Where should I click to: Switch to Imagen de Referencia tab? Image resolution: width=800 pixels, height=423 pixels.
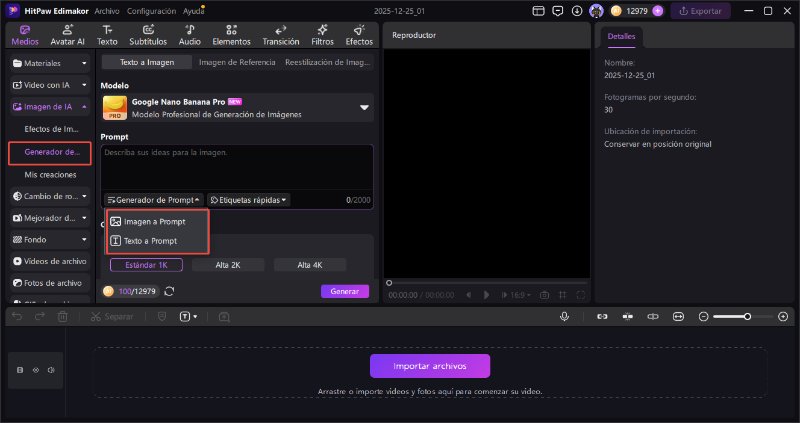237,62
